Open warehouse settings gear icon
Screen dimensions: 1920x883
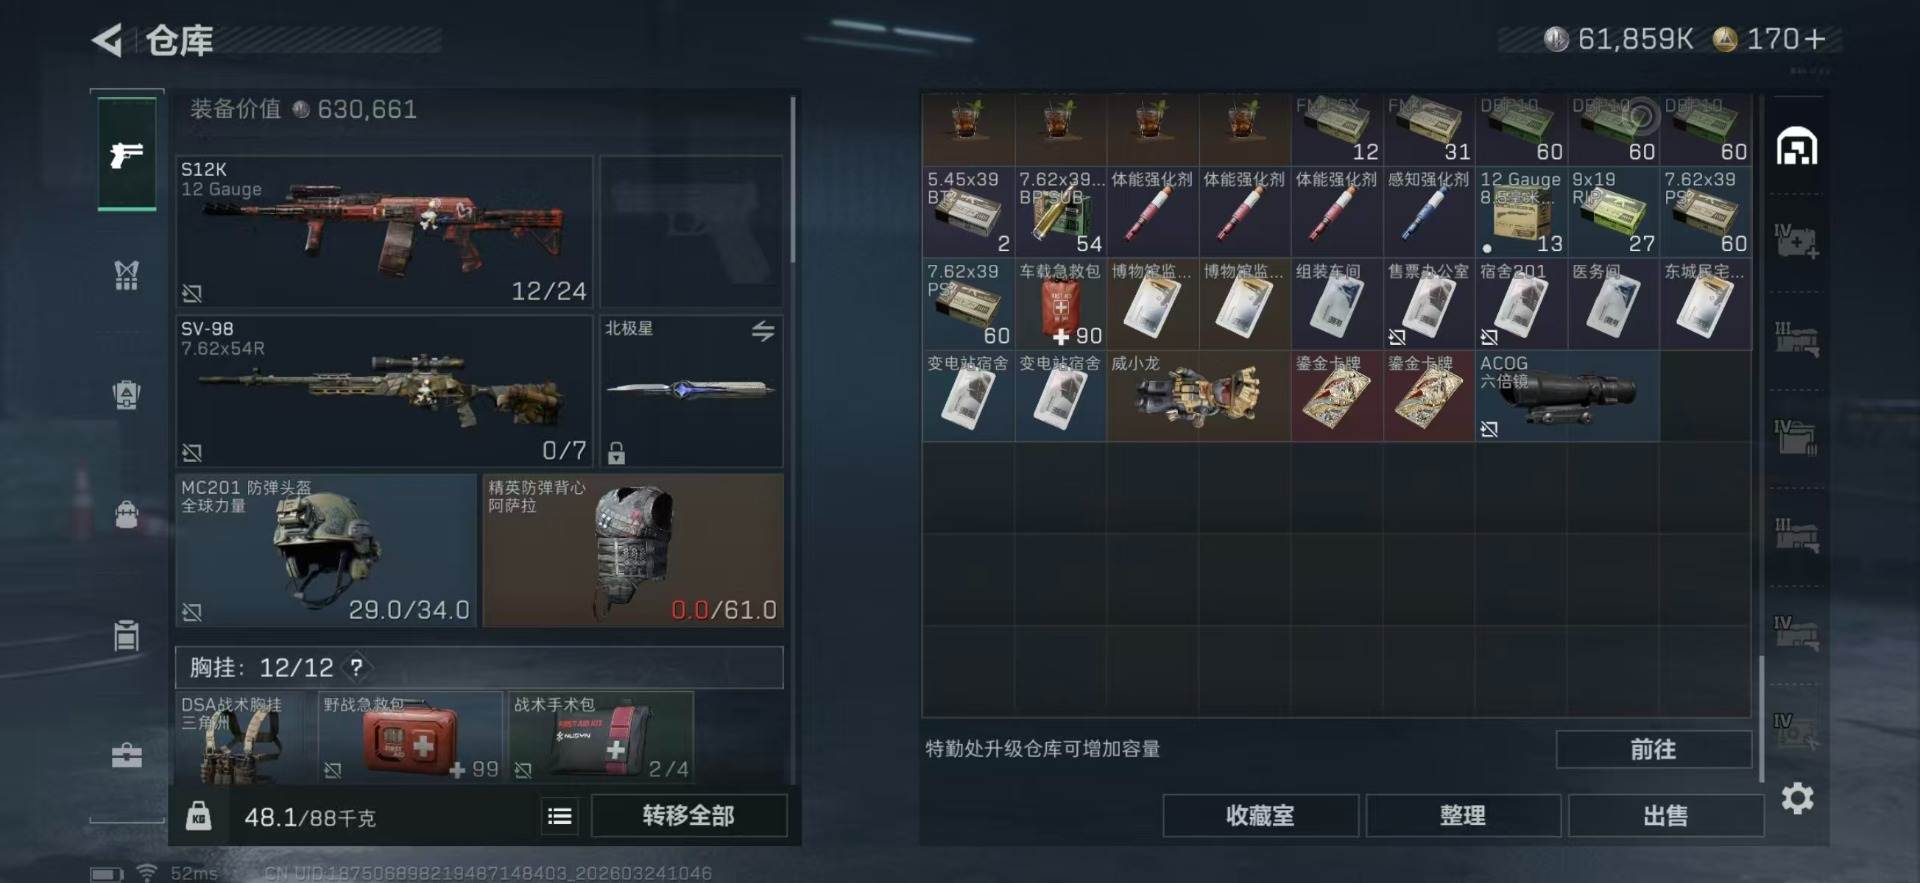(1797, 798)
